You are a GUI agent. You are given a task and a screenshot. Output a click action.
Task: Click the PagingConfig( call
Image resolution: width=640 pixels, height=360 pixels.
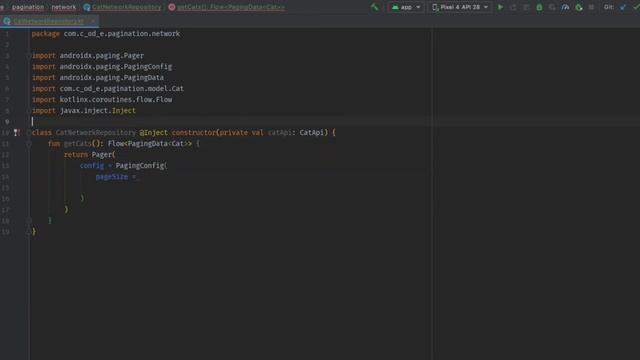pos(141,166)
